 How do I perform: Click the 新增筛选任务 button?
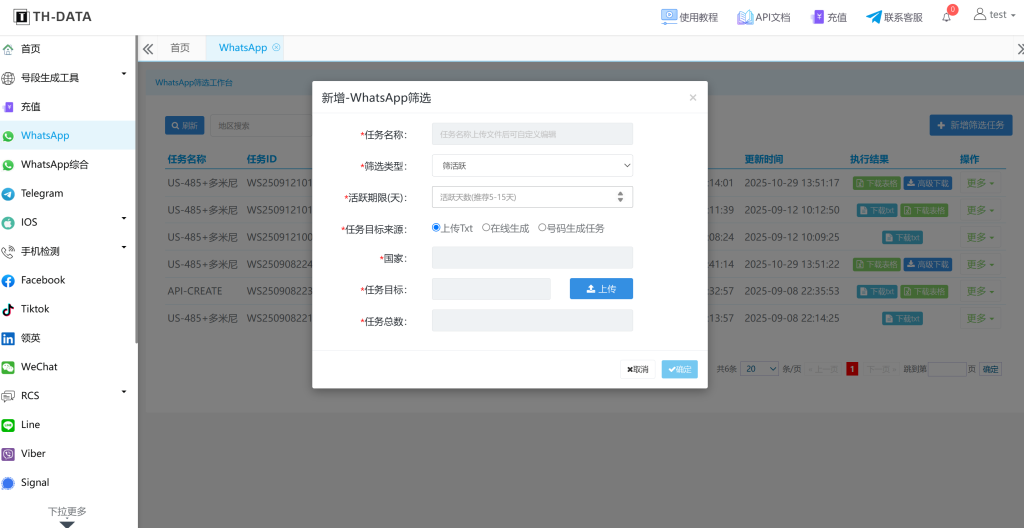(971, 125)
